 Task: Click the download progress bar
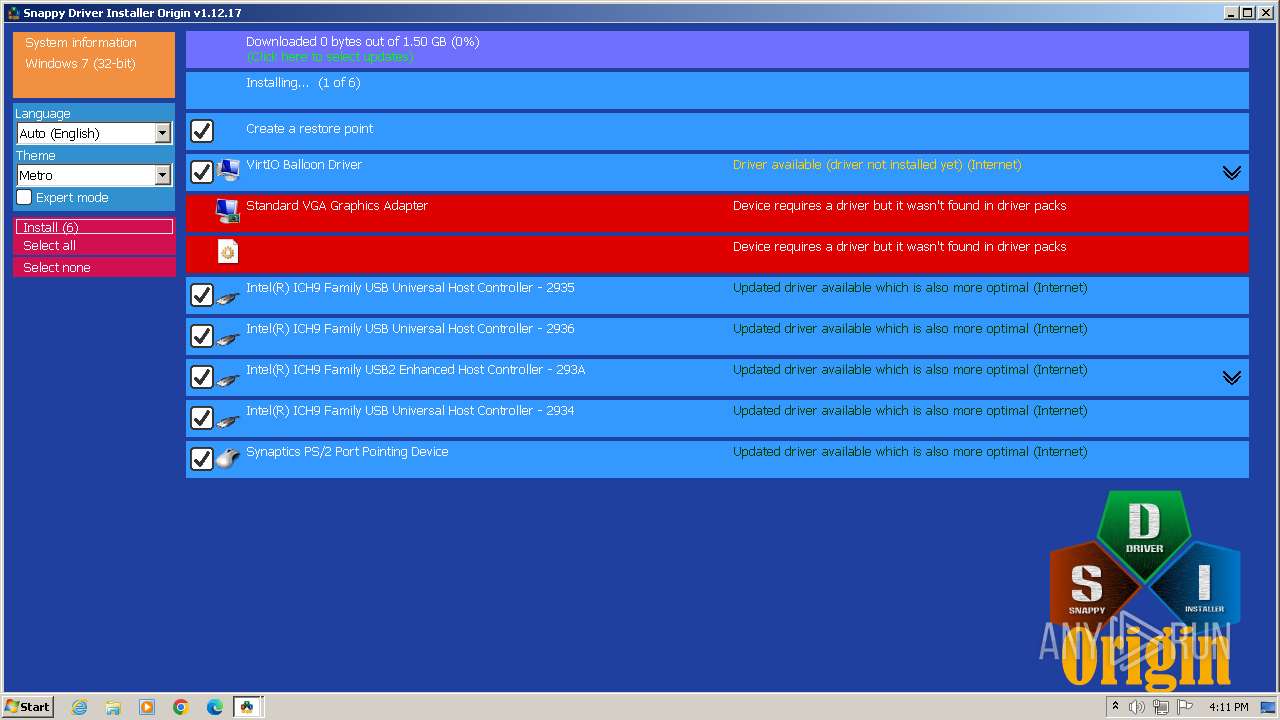pos(717,49)
